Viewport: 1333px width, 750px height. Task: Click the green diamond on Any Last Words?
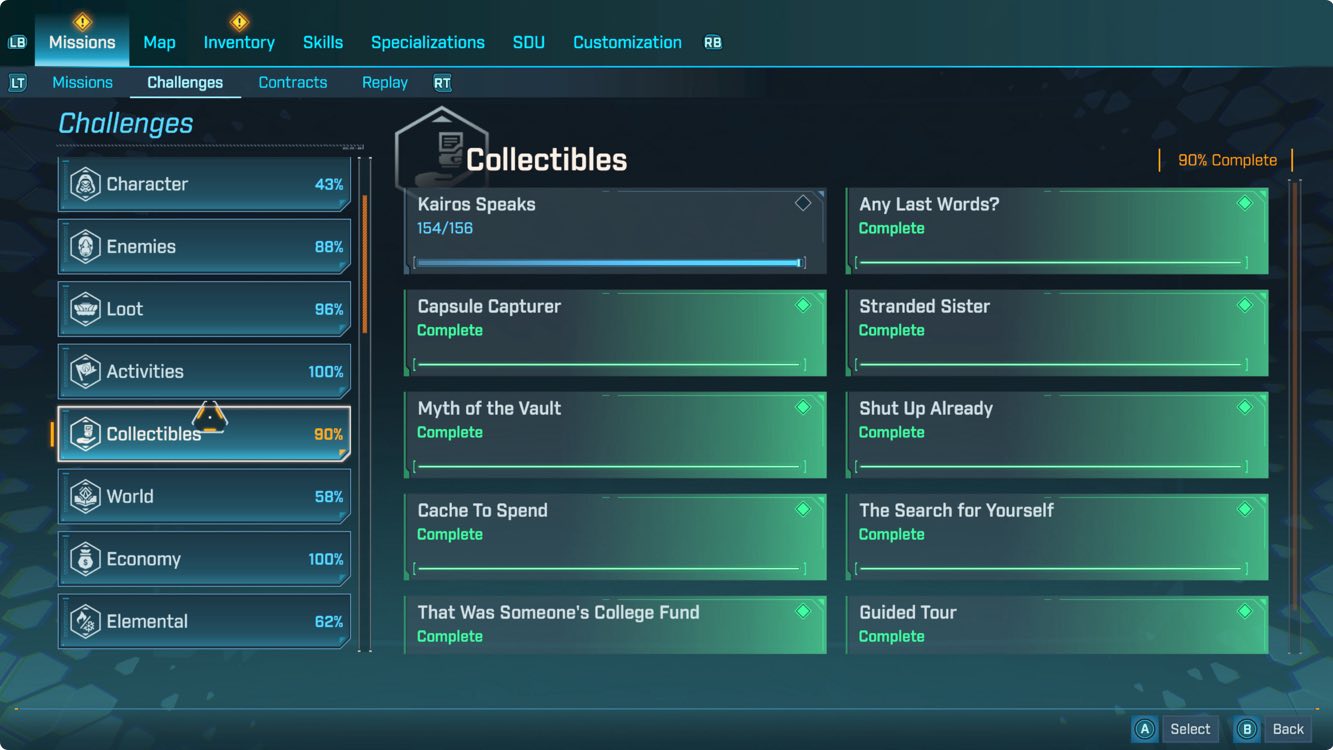pos(1245,203)
